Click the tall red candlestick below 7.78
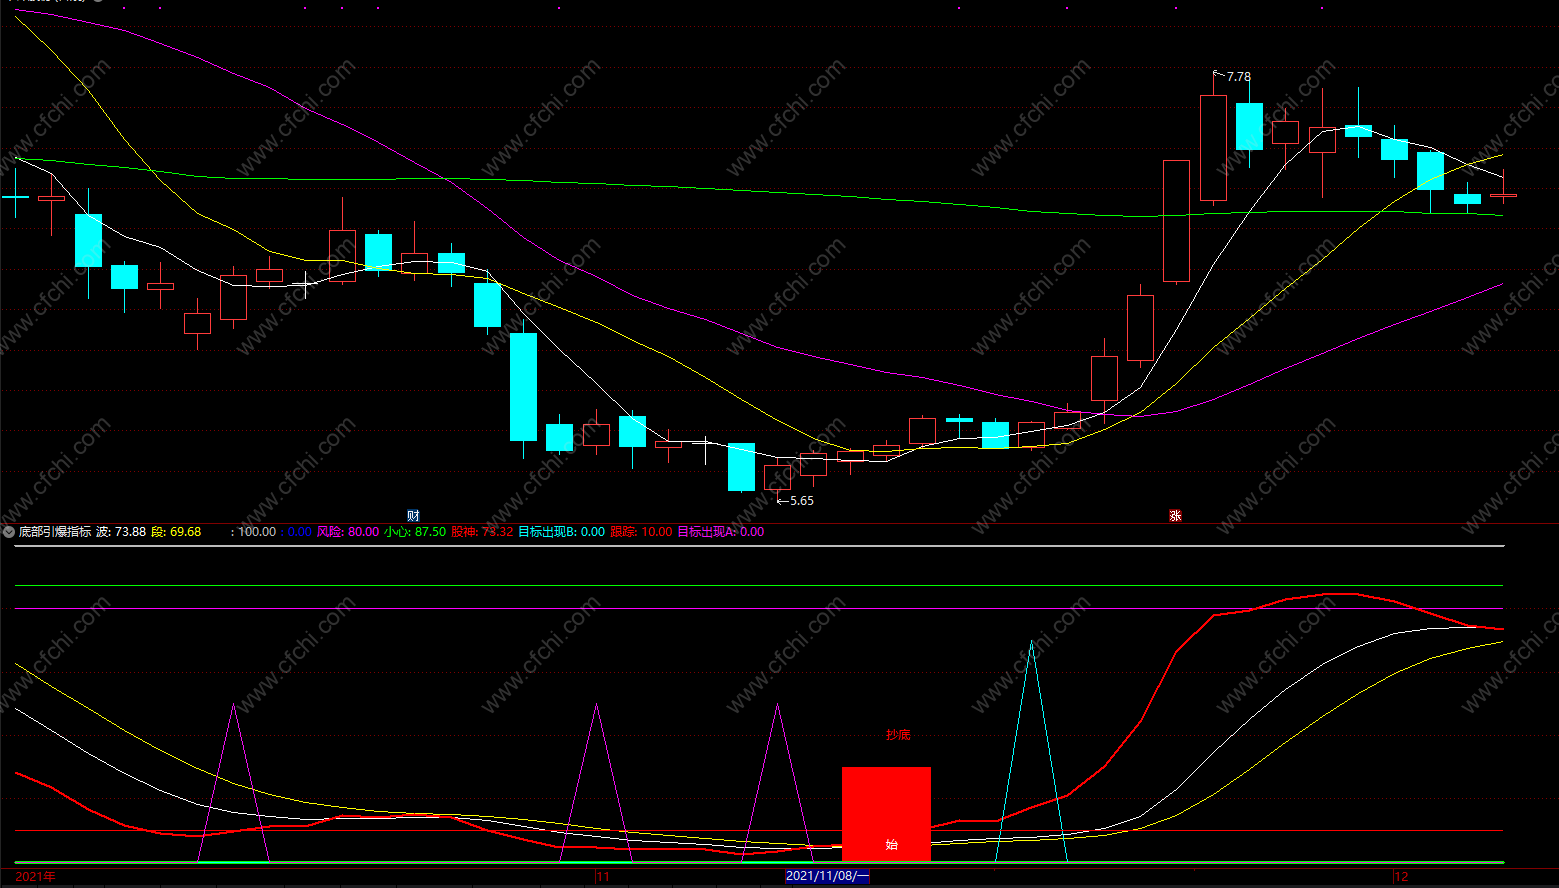The height and width of the screenshot is (888, 1559). click(1213, 148)
